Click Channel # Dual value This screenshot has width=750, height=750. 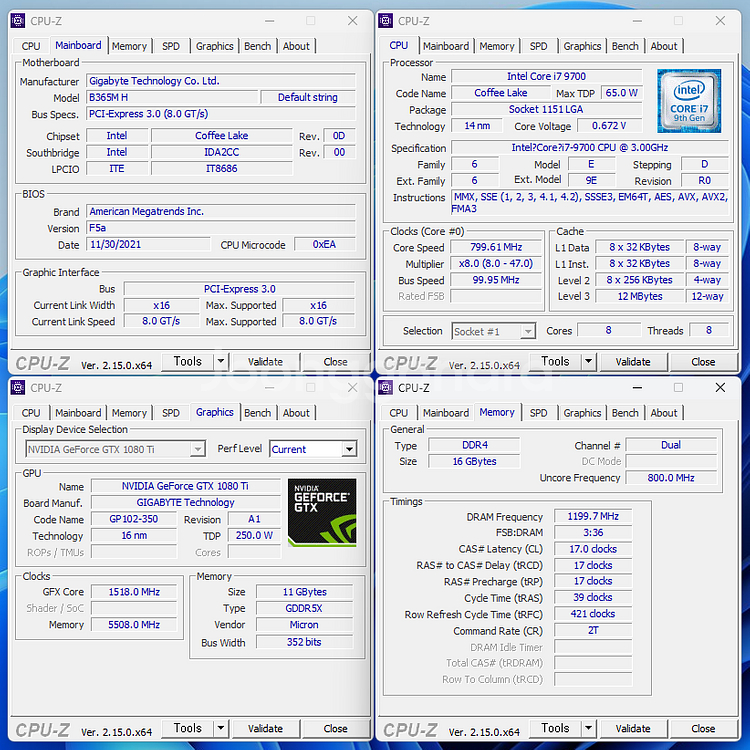(671, 445)
